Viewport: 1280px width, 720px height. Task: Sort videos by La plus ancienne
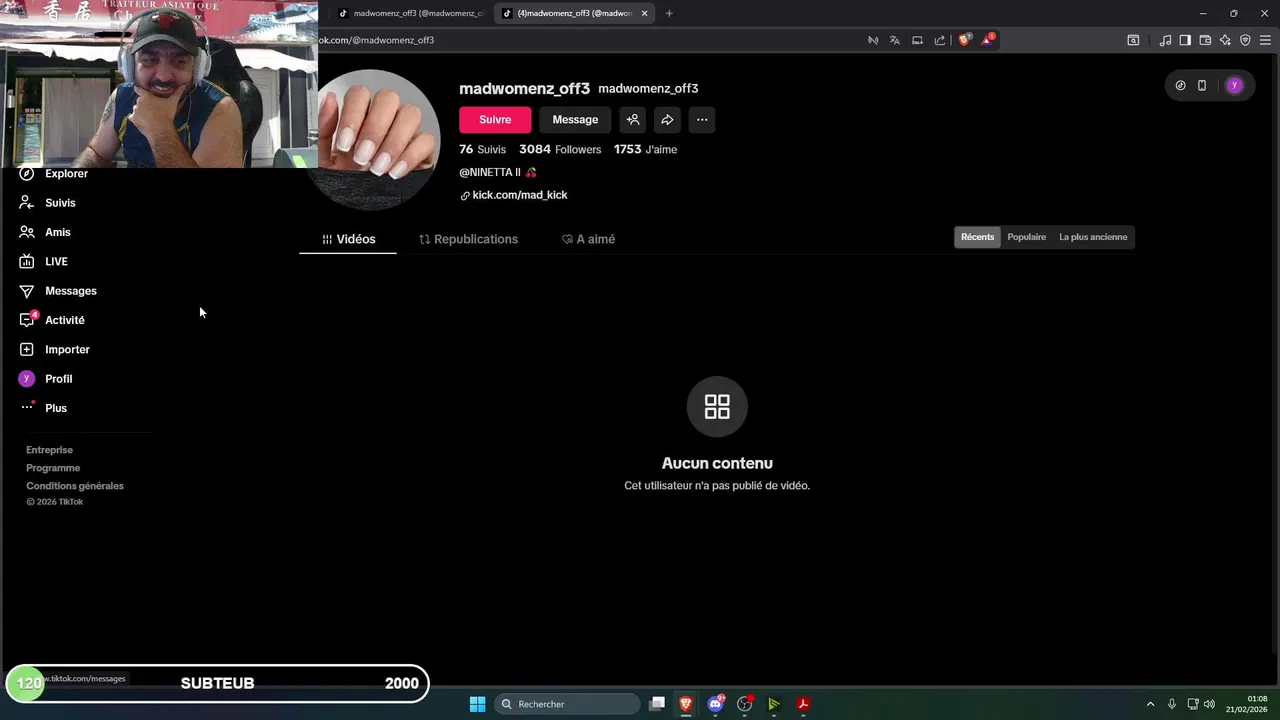(x=1093, y=237)
